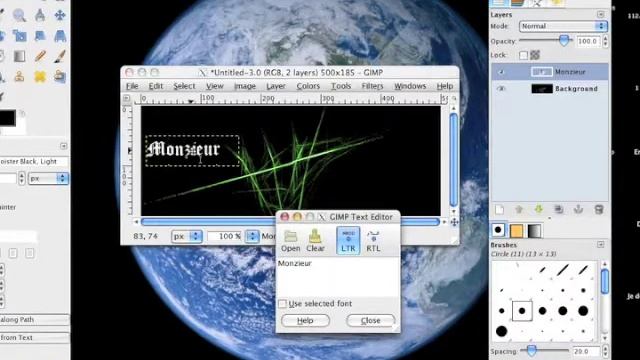The width and height of the screenshot is (640, 360).
Task: Select the Pencil tool
Action: point(40,56)
